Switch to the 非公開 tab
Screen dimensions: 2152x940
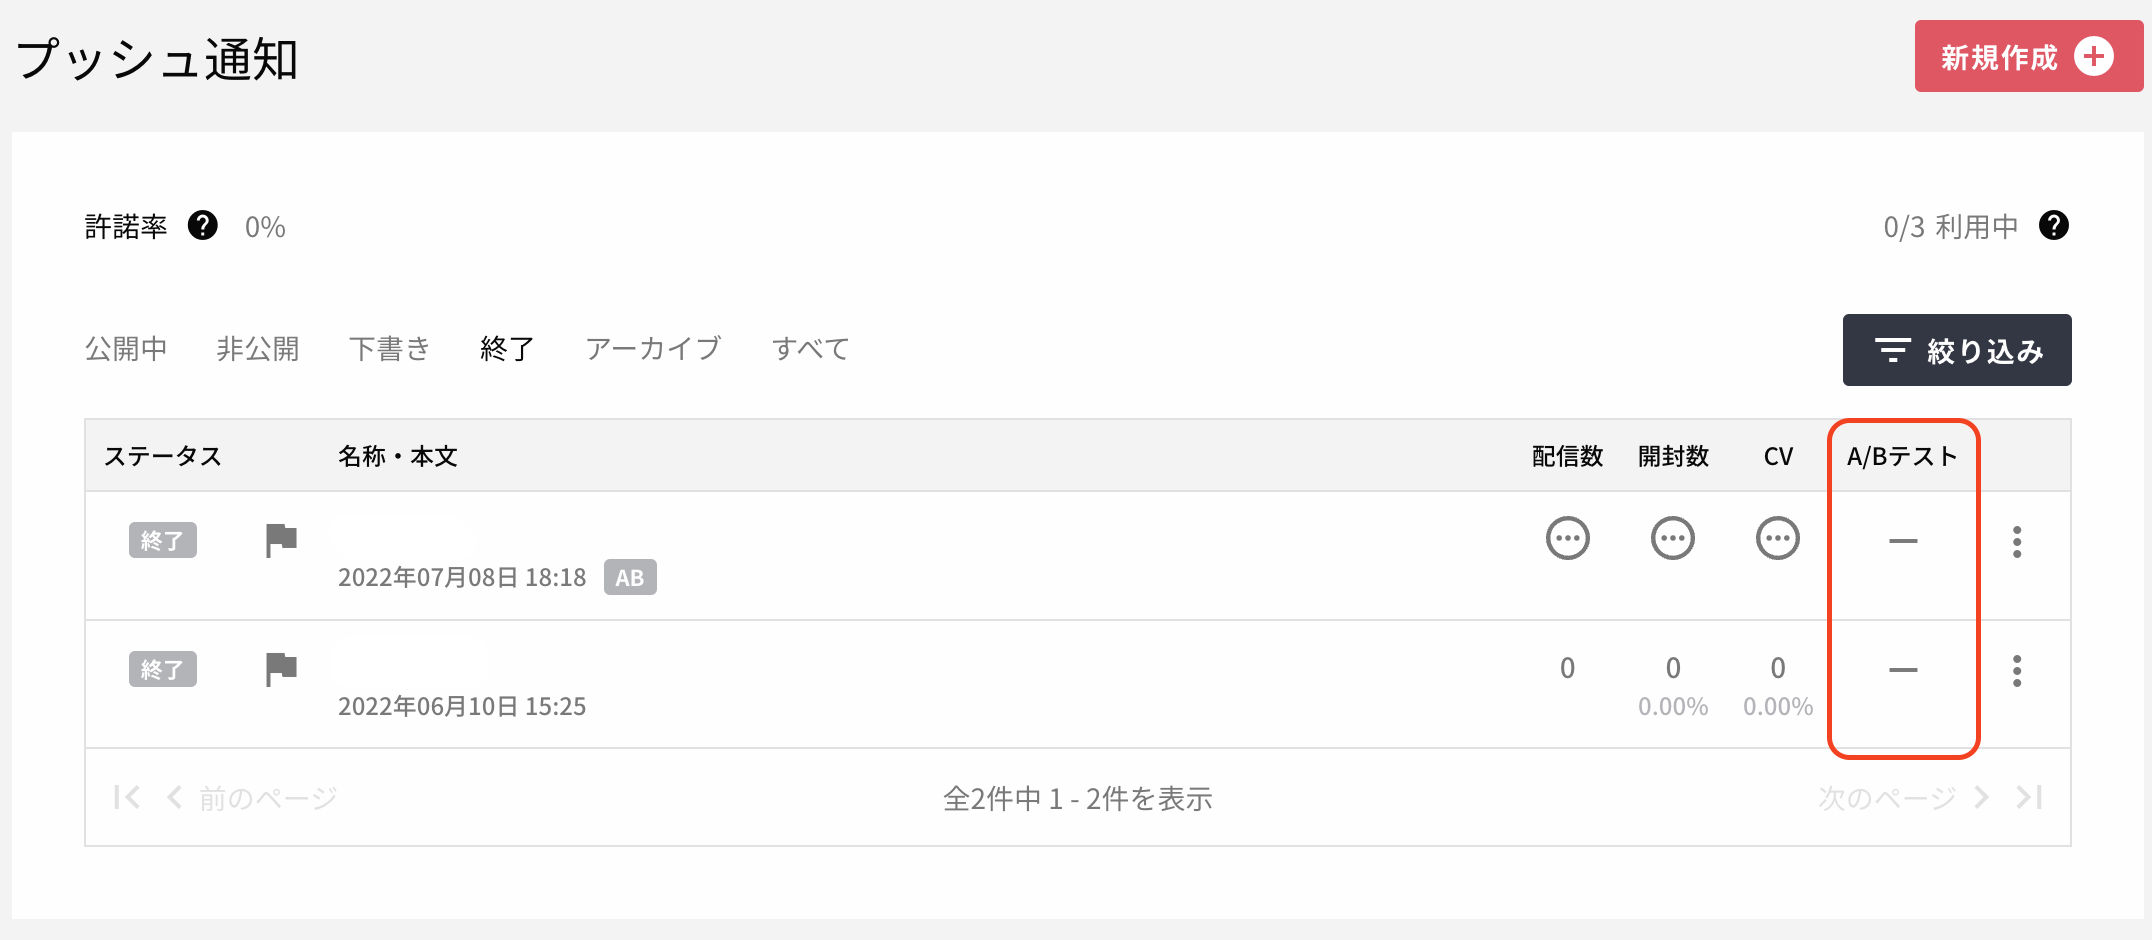coord(258,349)
